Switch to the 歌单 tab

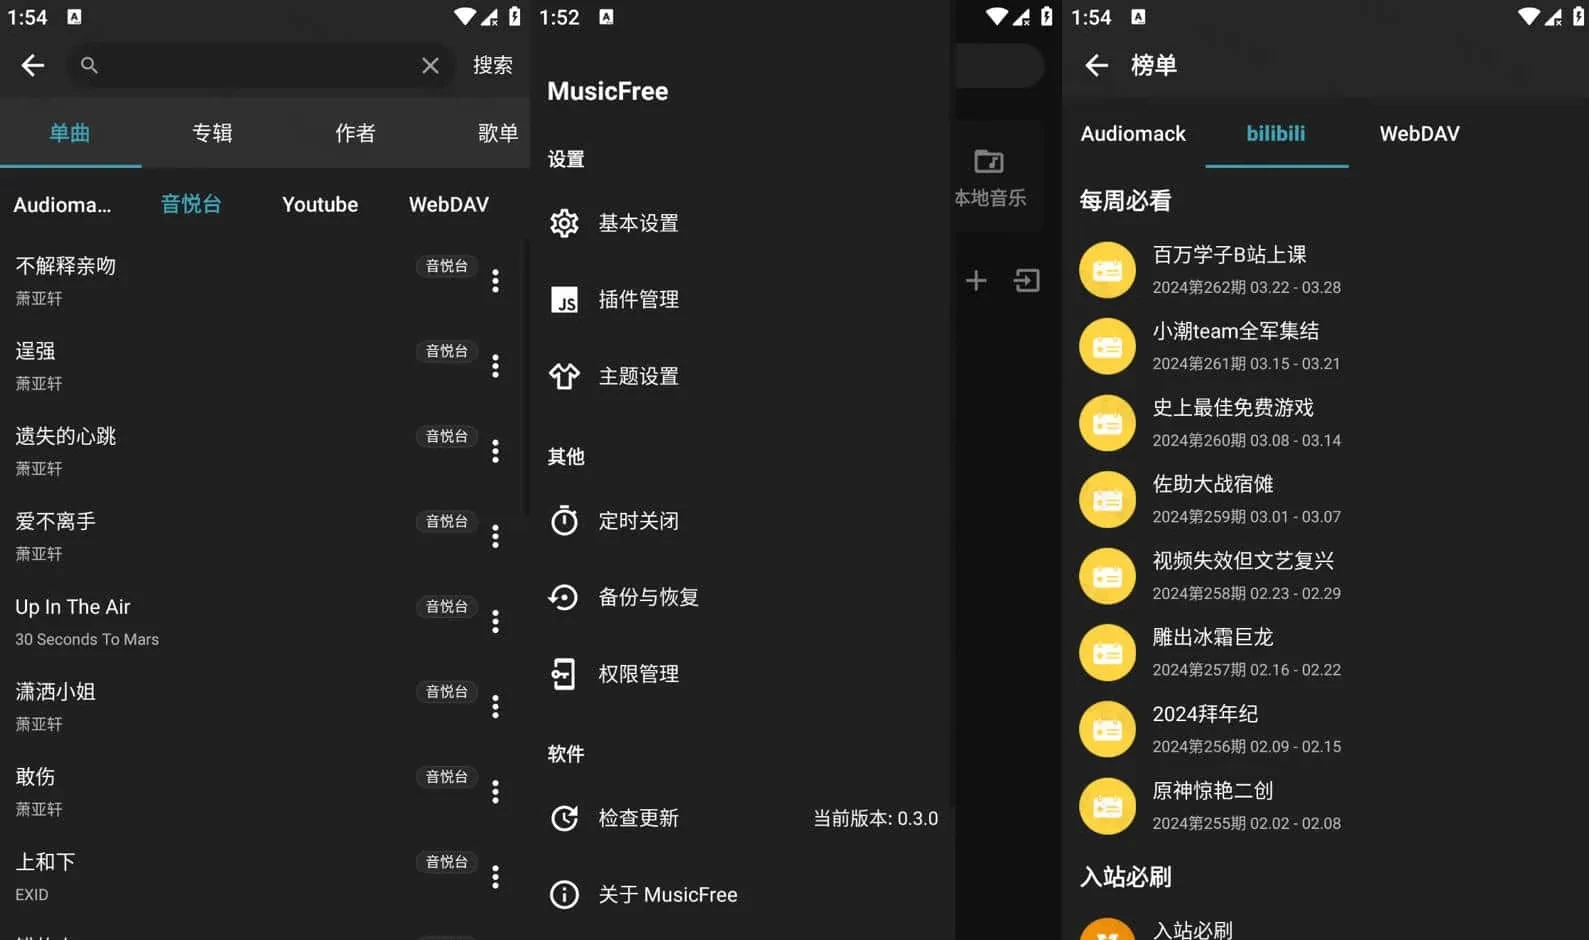497,133
